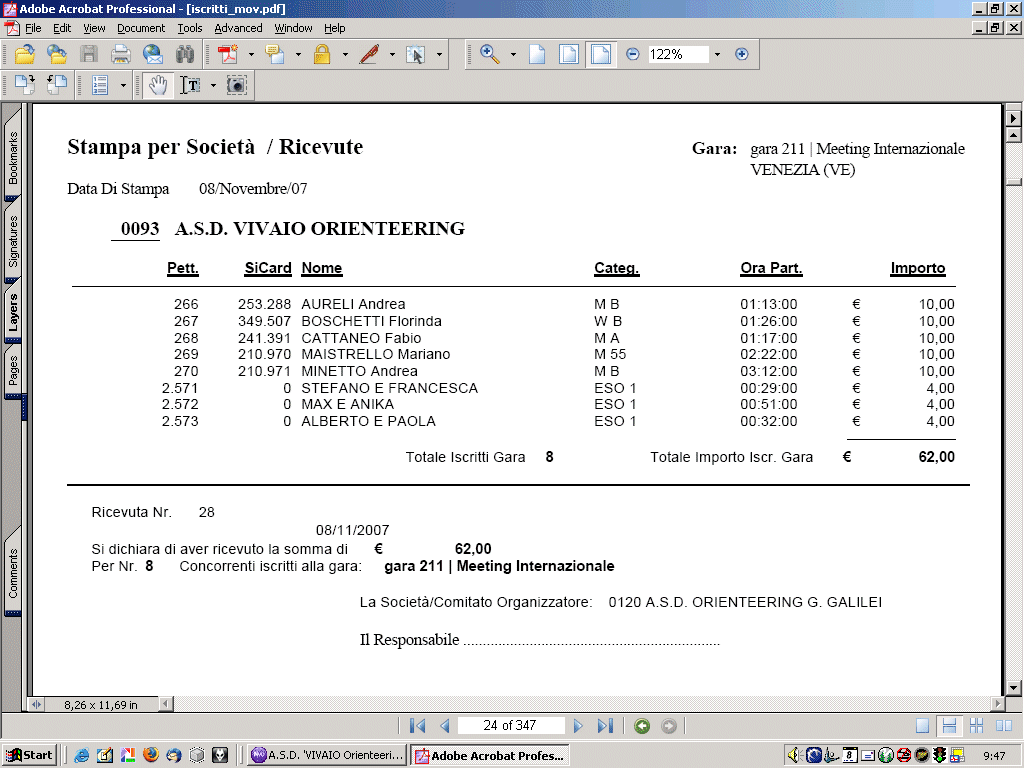Print the document using printer icon
The height and width of the screenshot is (768, 1024).
[121, 54]
